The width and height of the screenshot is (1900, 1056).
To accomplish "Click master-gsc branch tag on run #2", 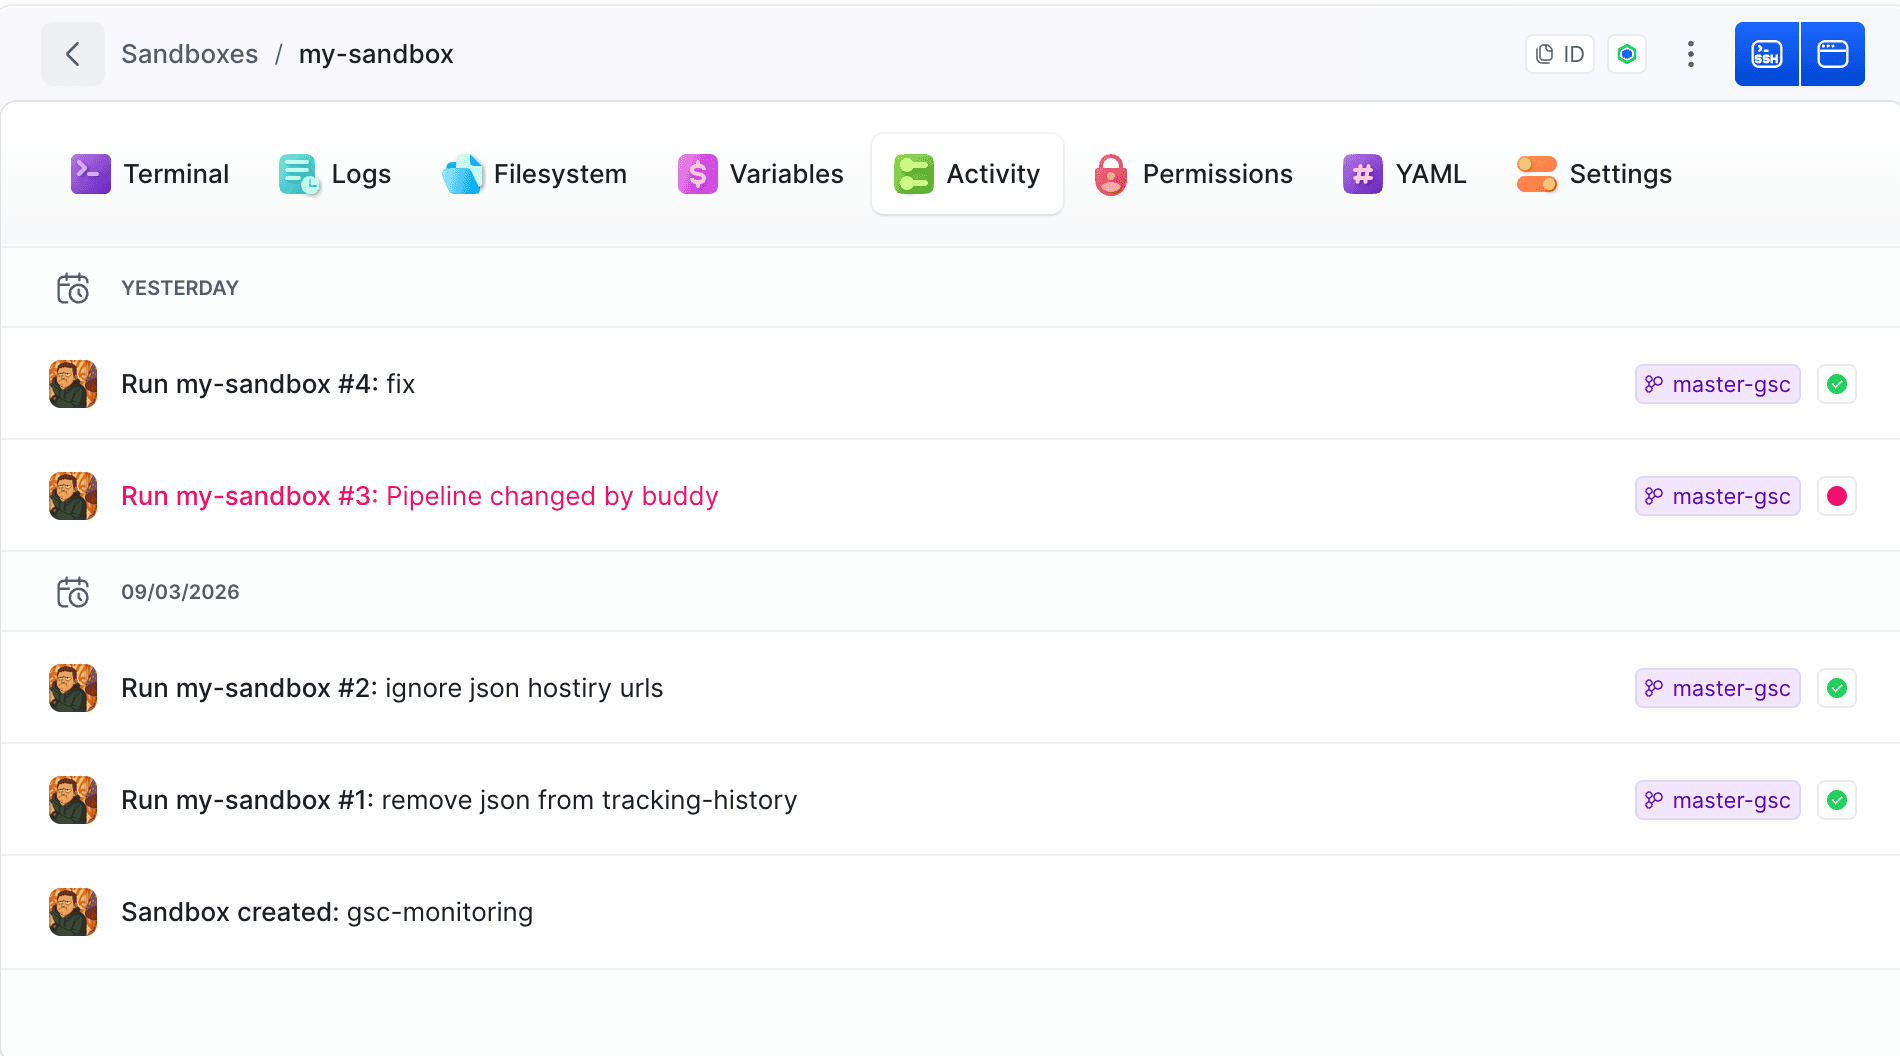I will point(1718,688).
